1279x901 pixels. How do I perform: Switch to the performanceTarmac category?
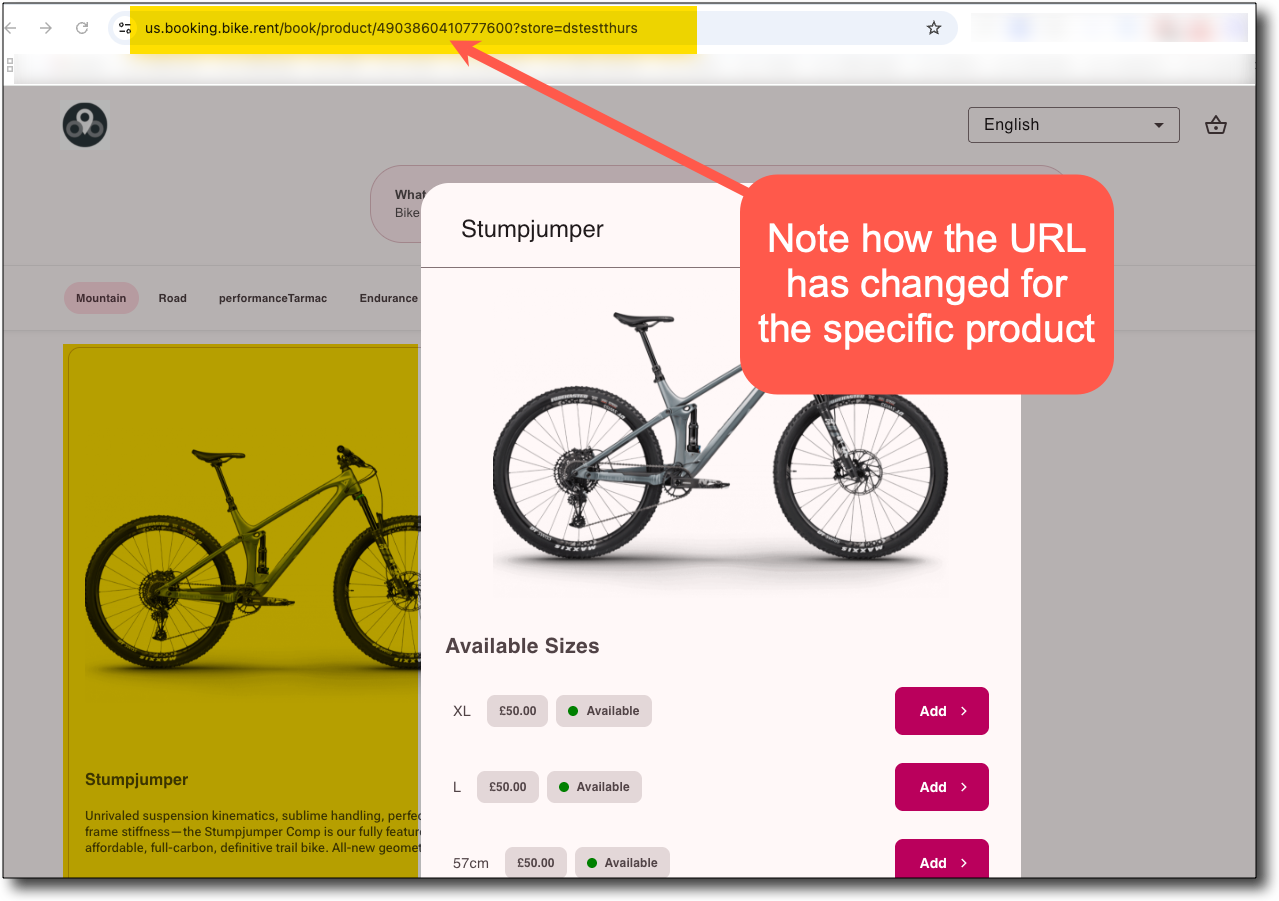coord(273,298)
